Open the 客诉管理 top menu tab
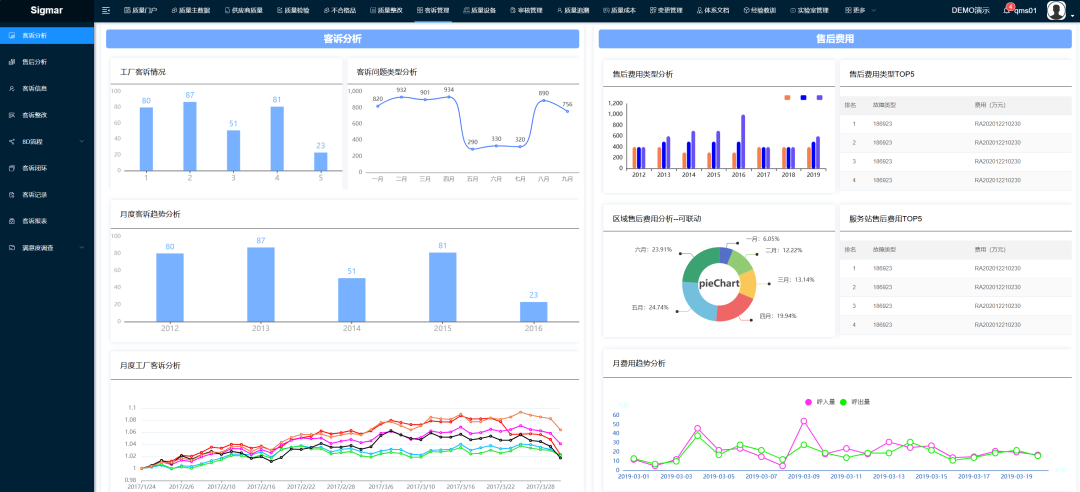This screenshot has width=1080, height=492. (x=433, y=10)
